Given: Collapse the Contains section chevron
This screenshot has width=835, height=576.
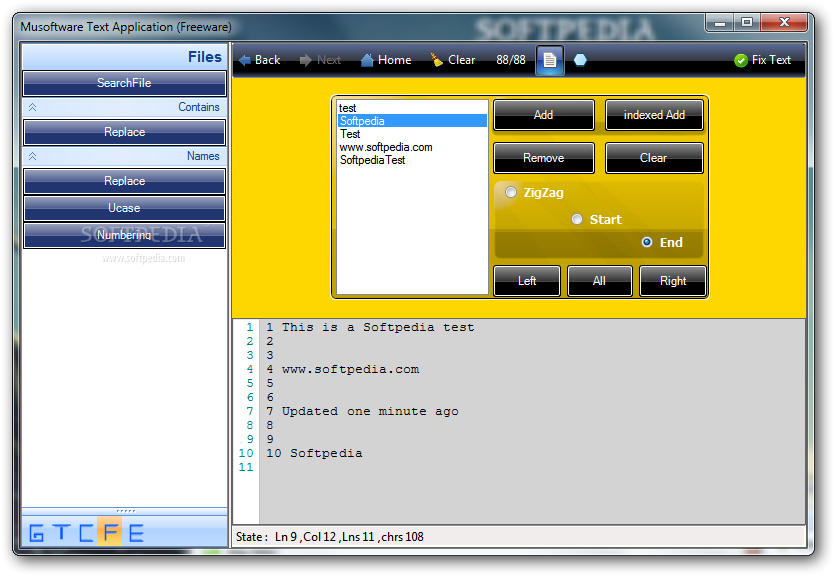Looking at the screenshot, I should 32,107.
